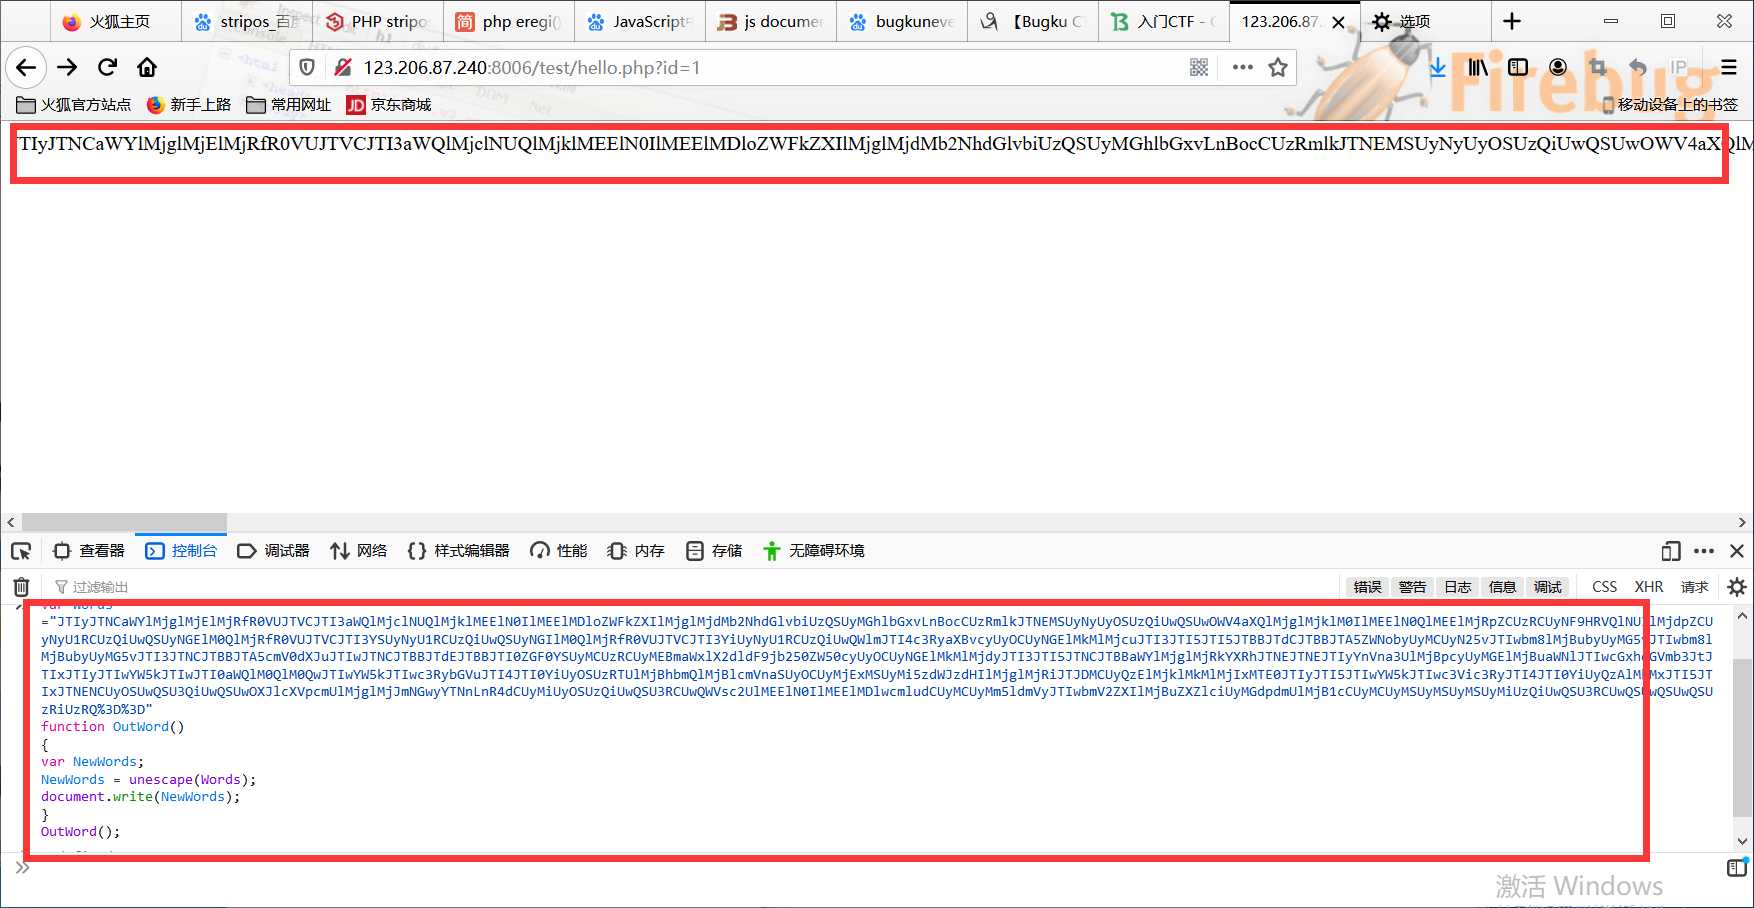
Task: Open the 存储 (Storage) panel
Action: pyautogui.click(x=714, y=551)
